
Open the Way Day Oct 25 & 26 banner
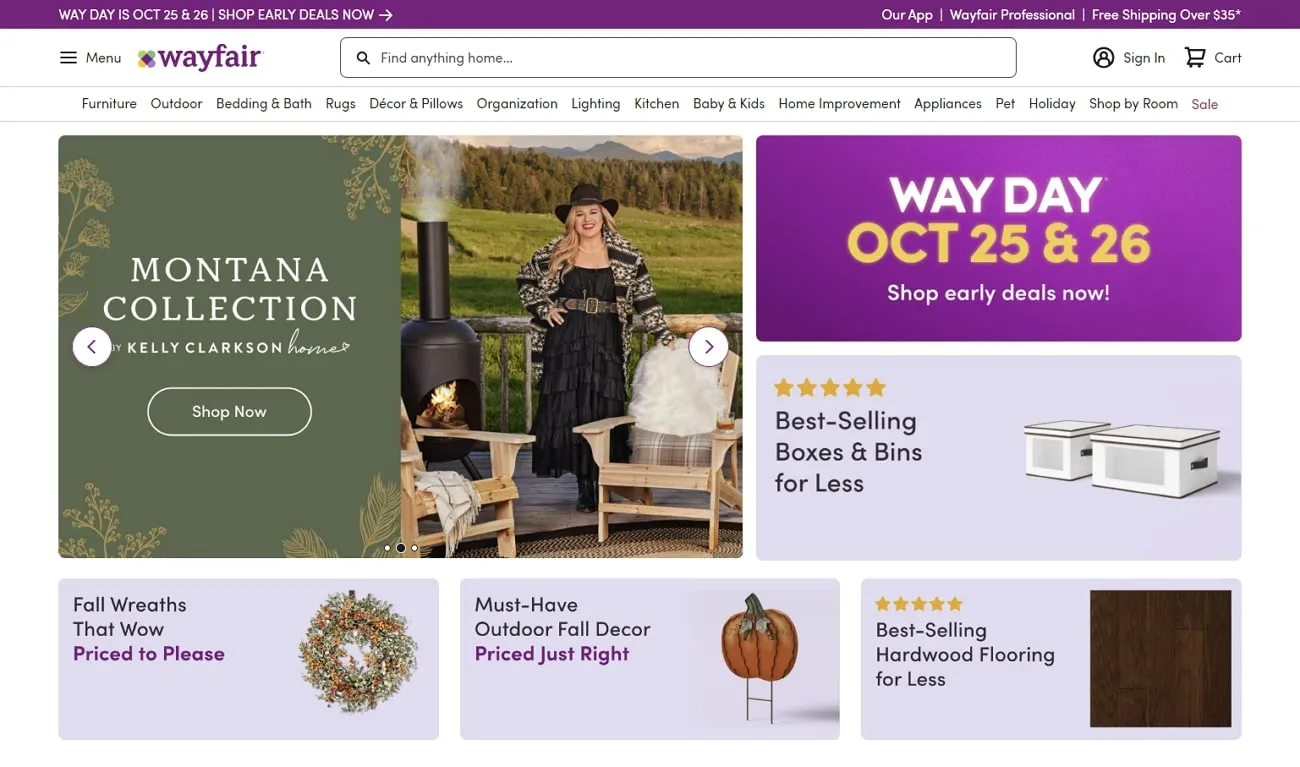[x=999, y=237]
